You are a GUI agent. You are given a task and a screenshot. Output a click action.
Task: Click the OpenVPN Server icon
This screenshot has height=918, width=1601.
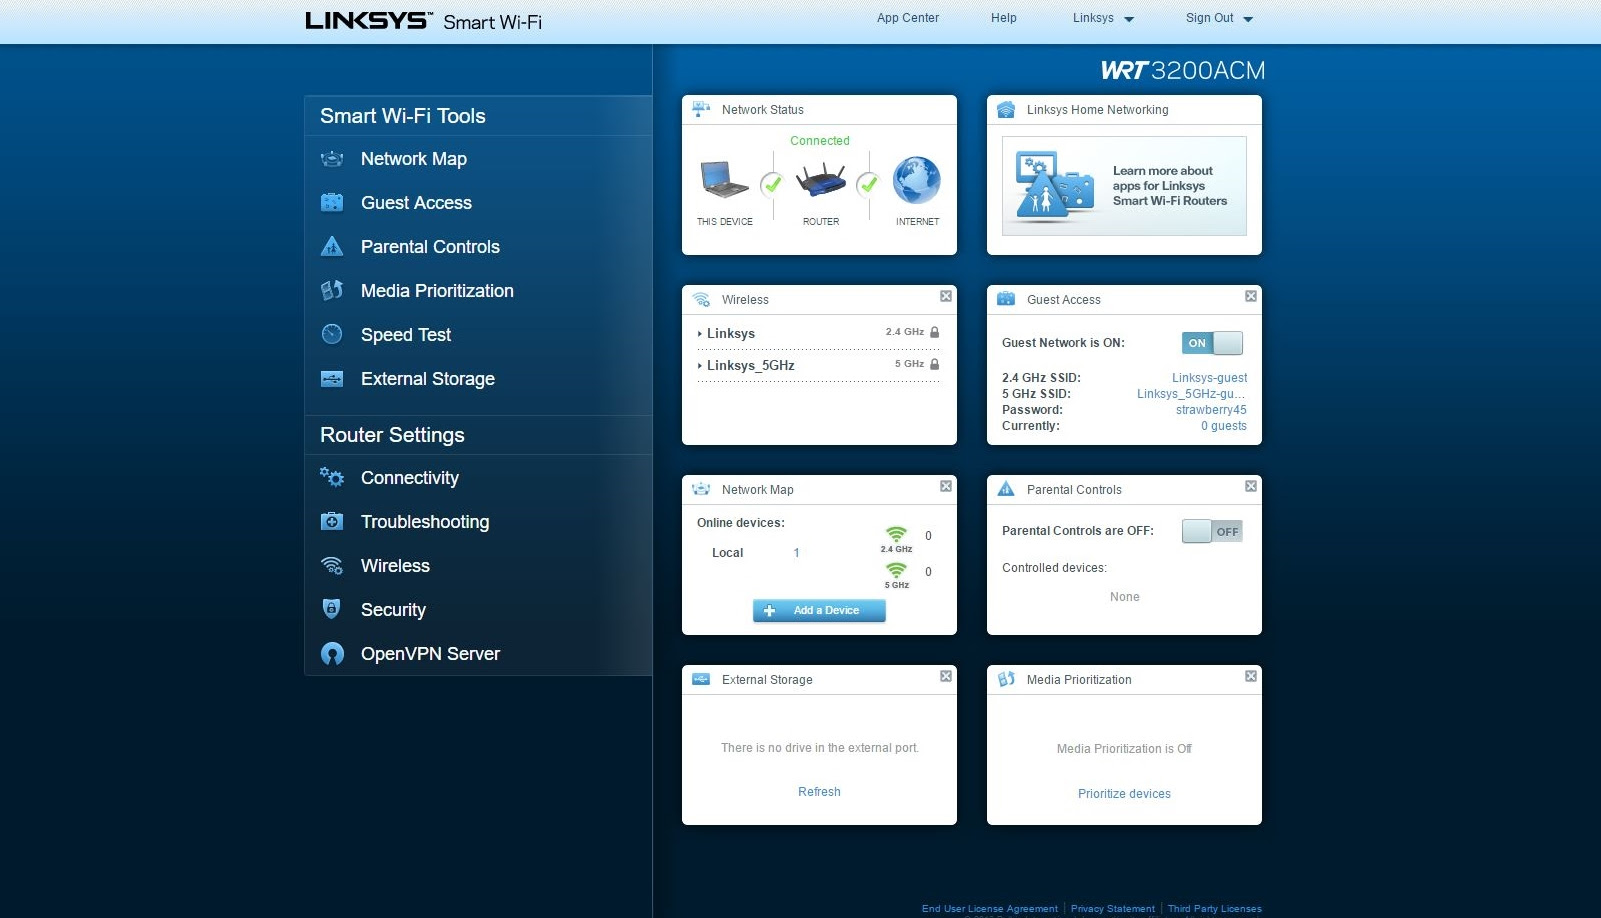[x=332, y=653]
